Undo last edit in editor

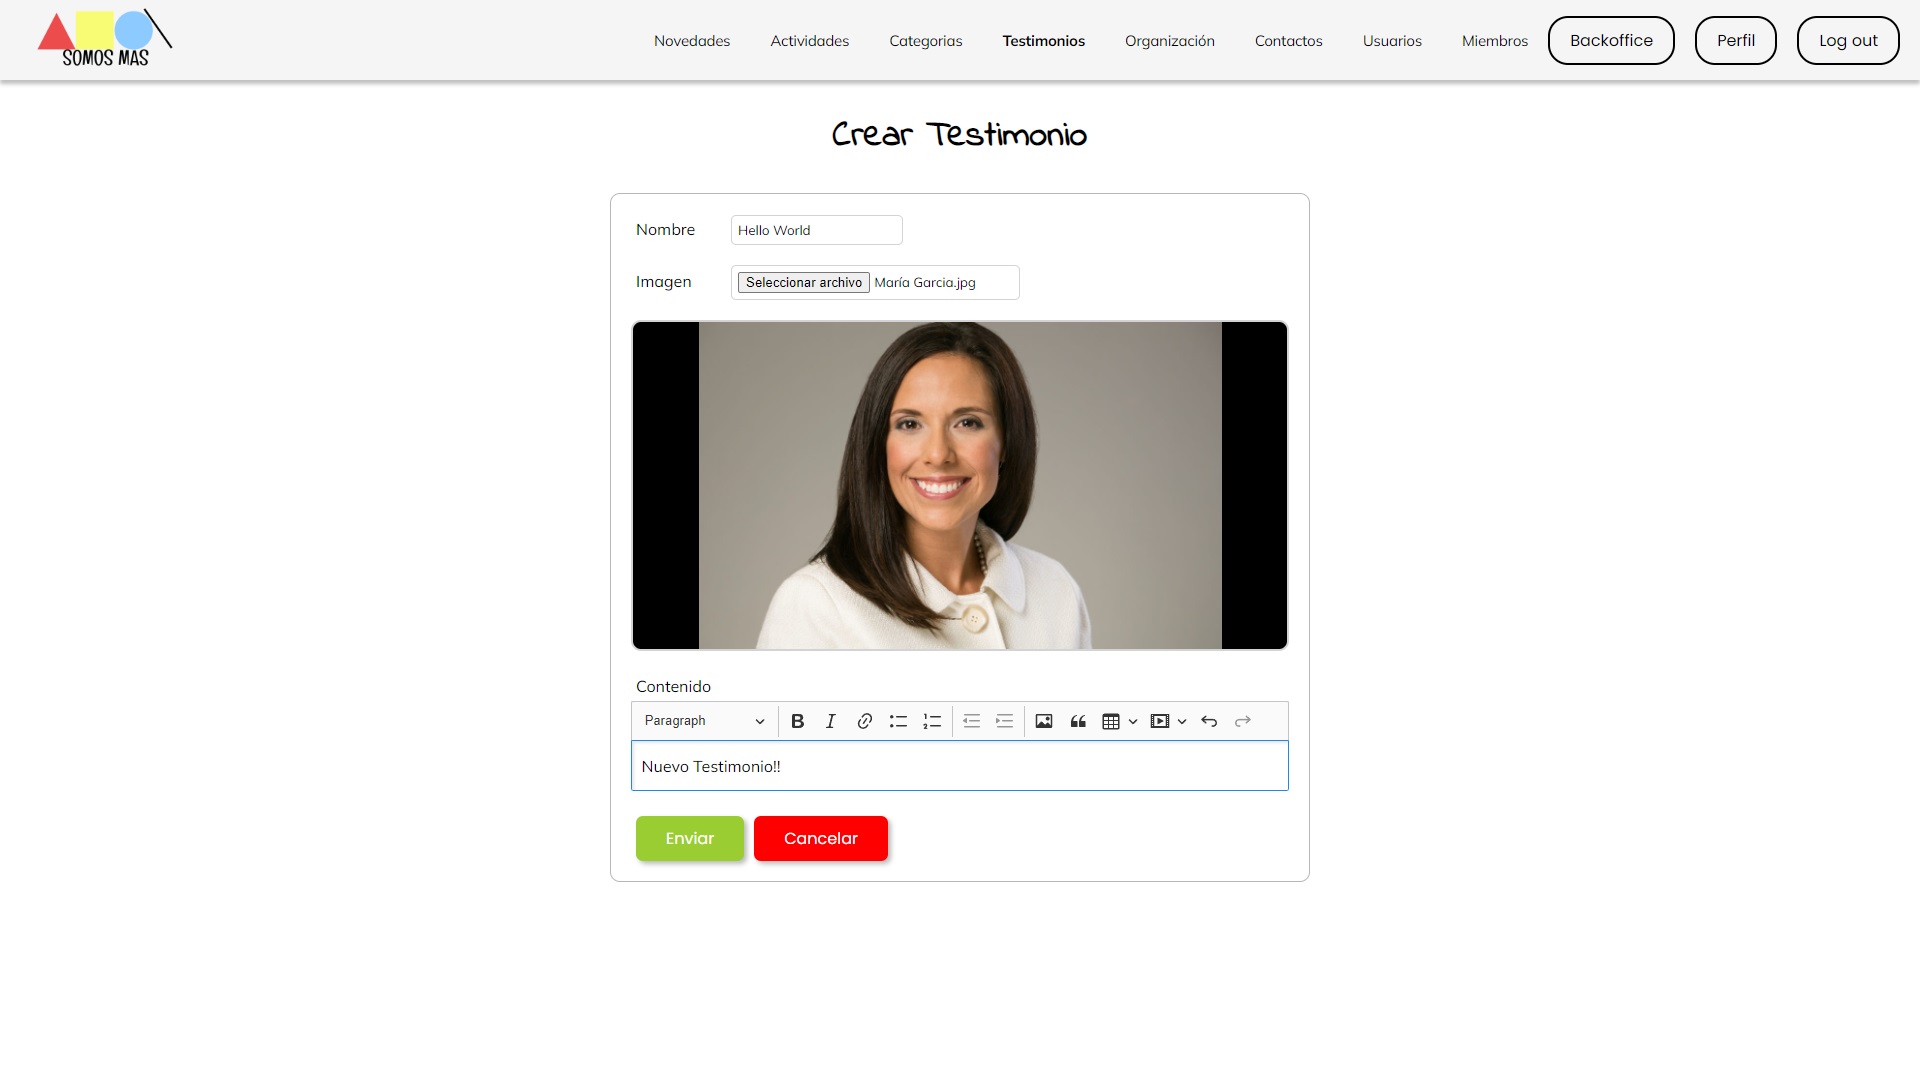coord(1209,721)
